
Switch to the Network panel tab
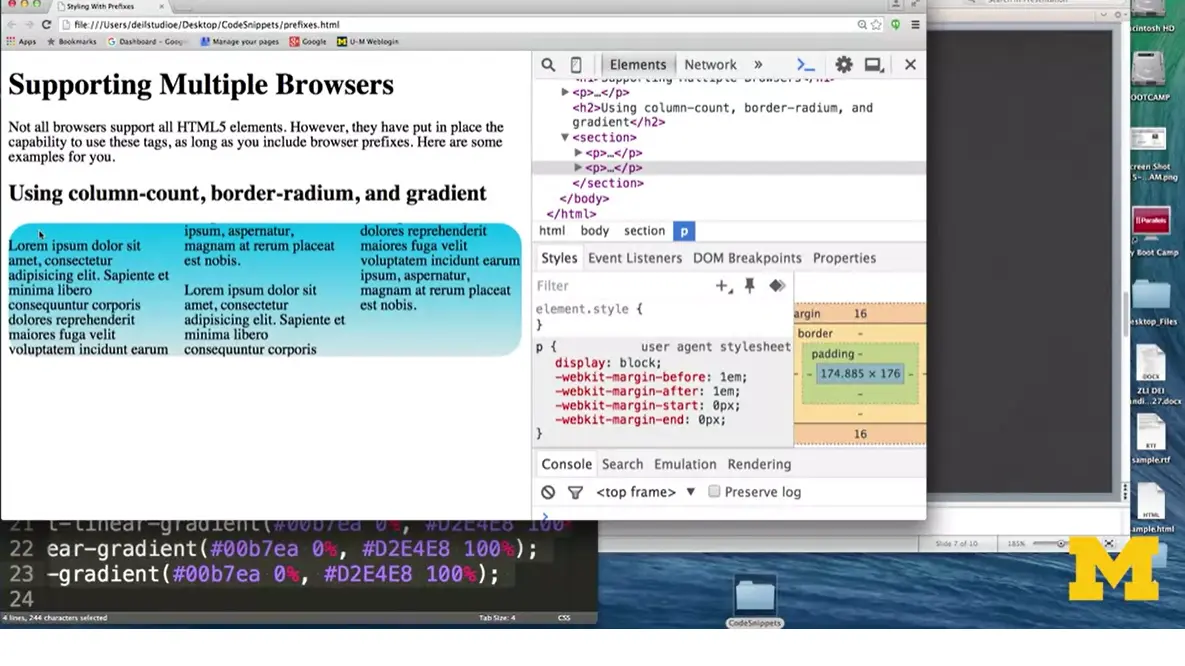[x=710, y=65]
